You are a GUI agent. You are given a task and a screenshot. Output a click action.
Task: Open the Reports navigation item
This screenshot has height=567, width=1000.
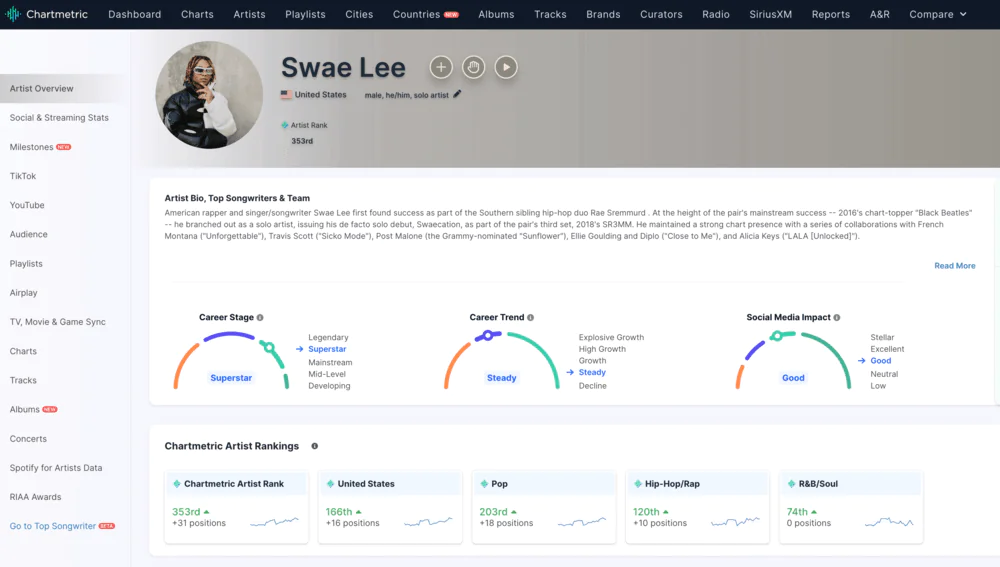(830, 14)
